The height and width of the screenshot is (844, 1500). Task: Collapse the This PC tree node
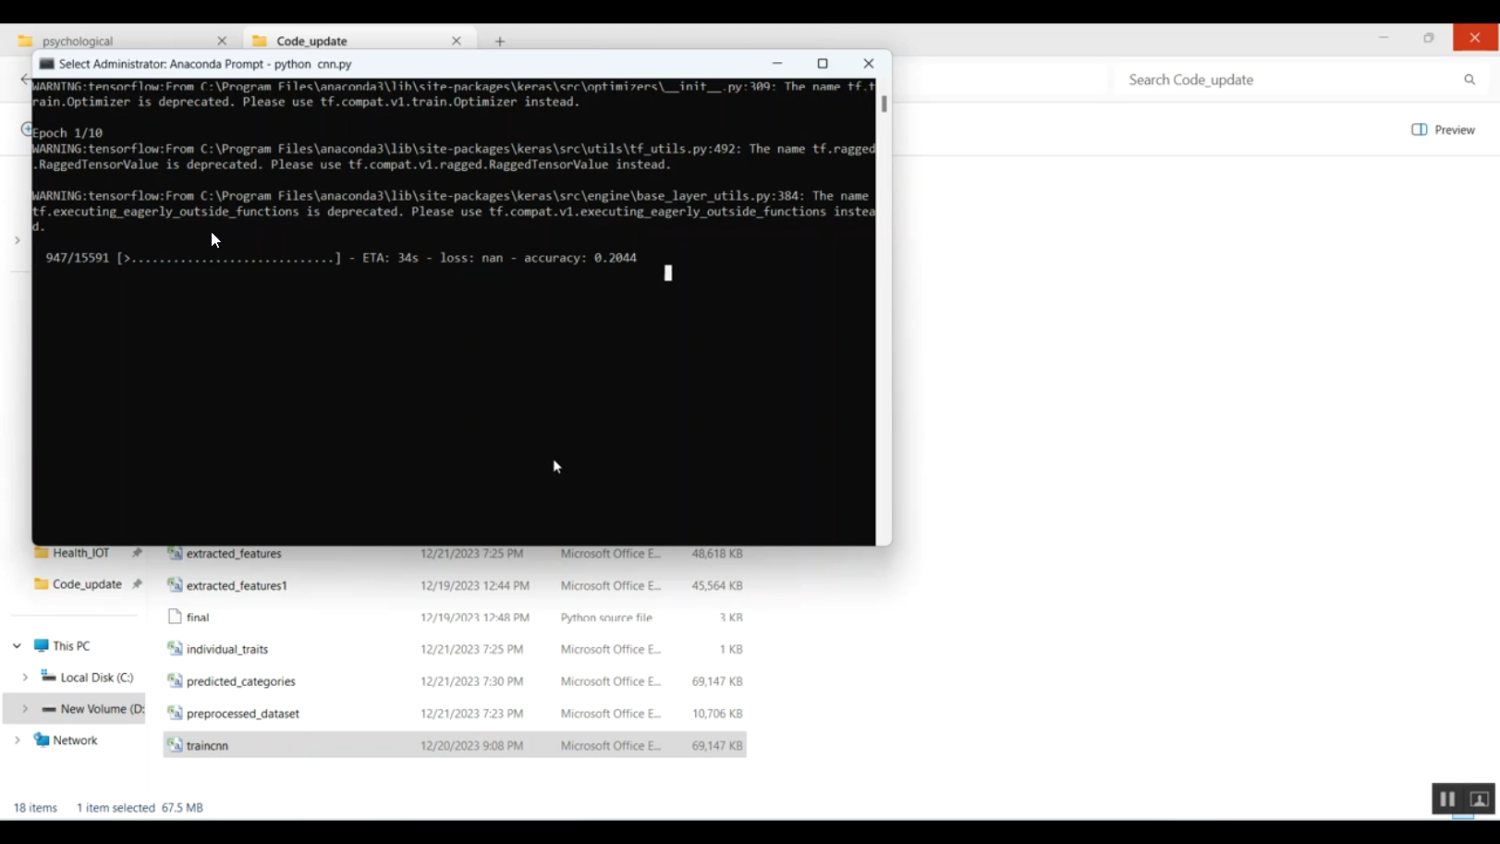pyautogui.click(x=17, y=646)
